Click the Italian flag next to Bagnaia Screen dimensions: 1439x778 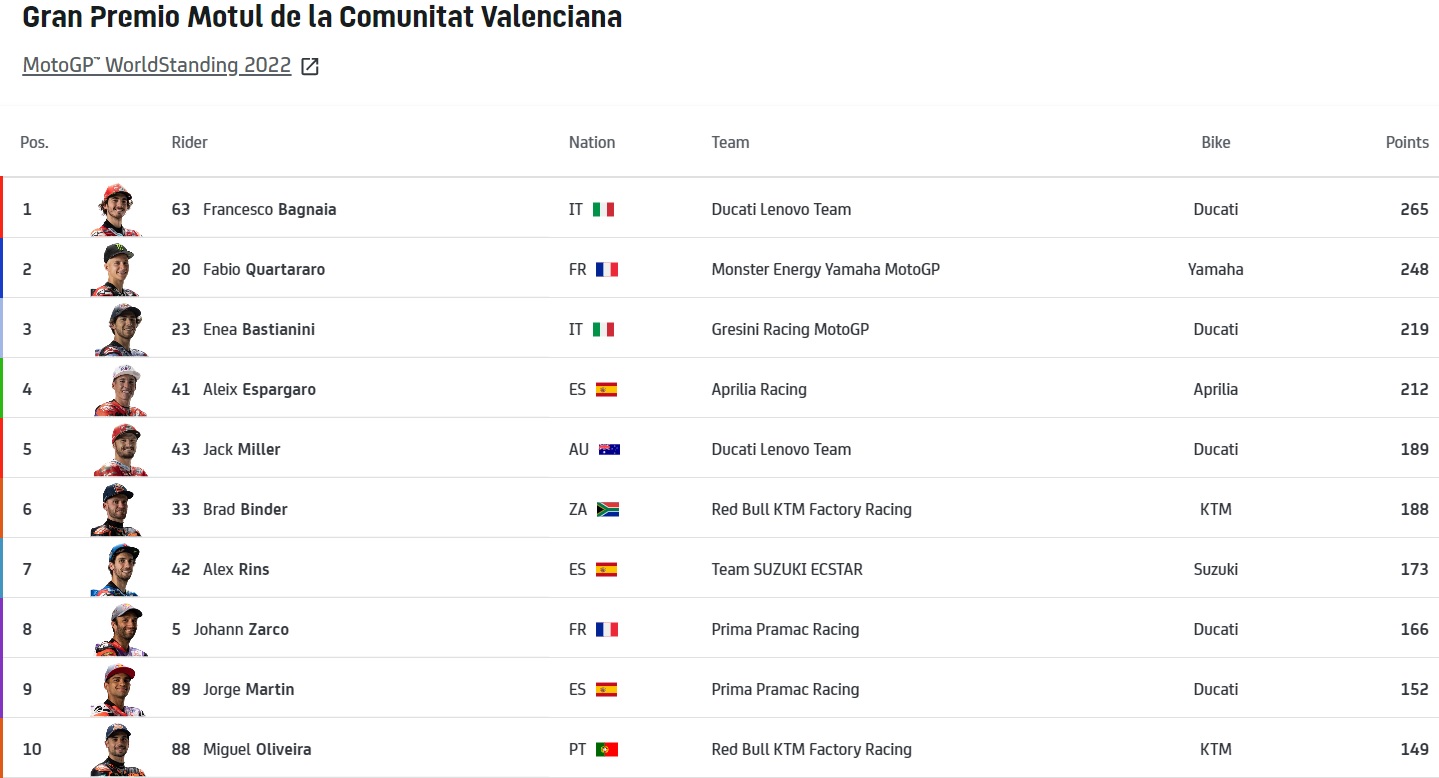(603, 210)
